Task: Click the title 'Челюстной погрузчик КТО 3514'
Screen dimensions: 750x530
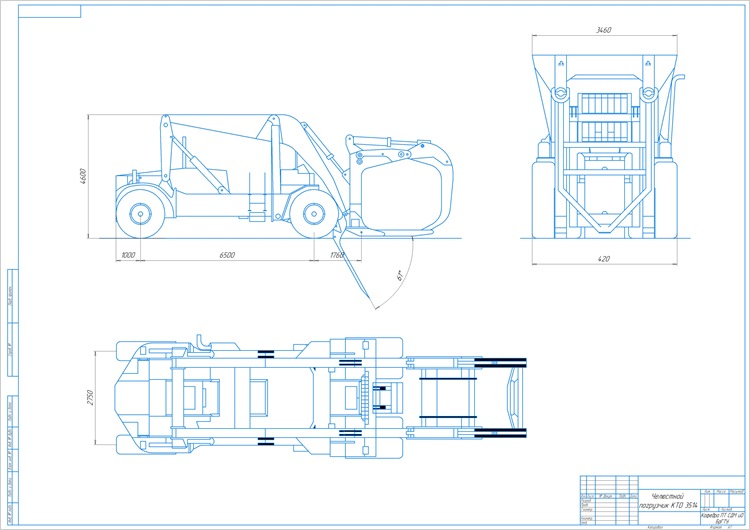Action: click(668, 500)
